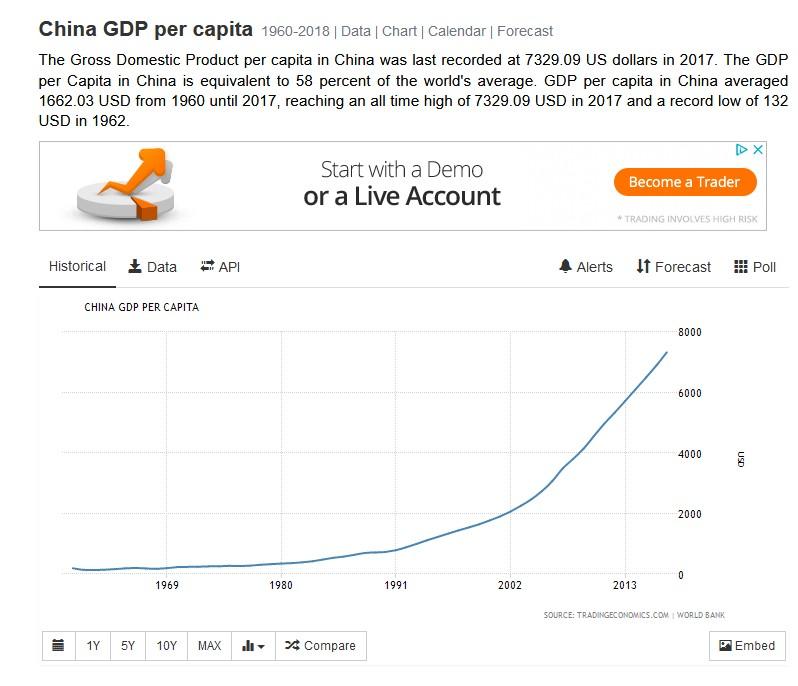Open the Calendar link in the title
Viewport: 798px width, 686px height.
tap(456, 31)
